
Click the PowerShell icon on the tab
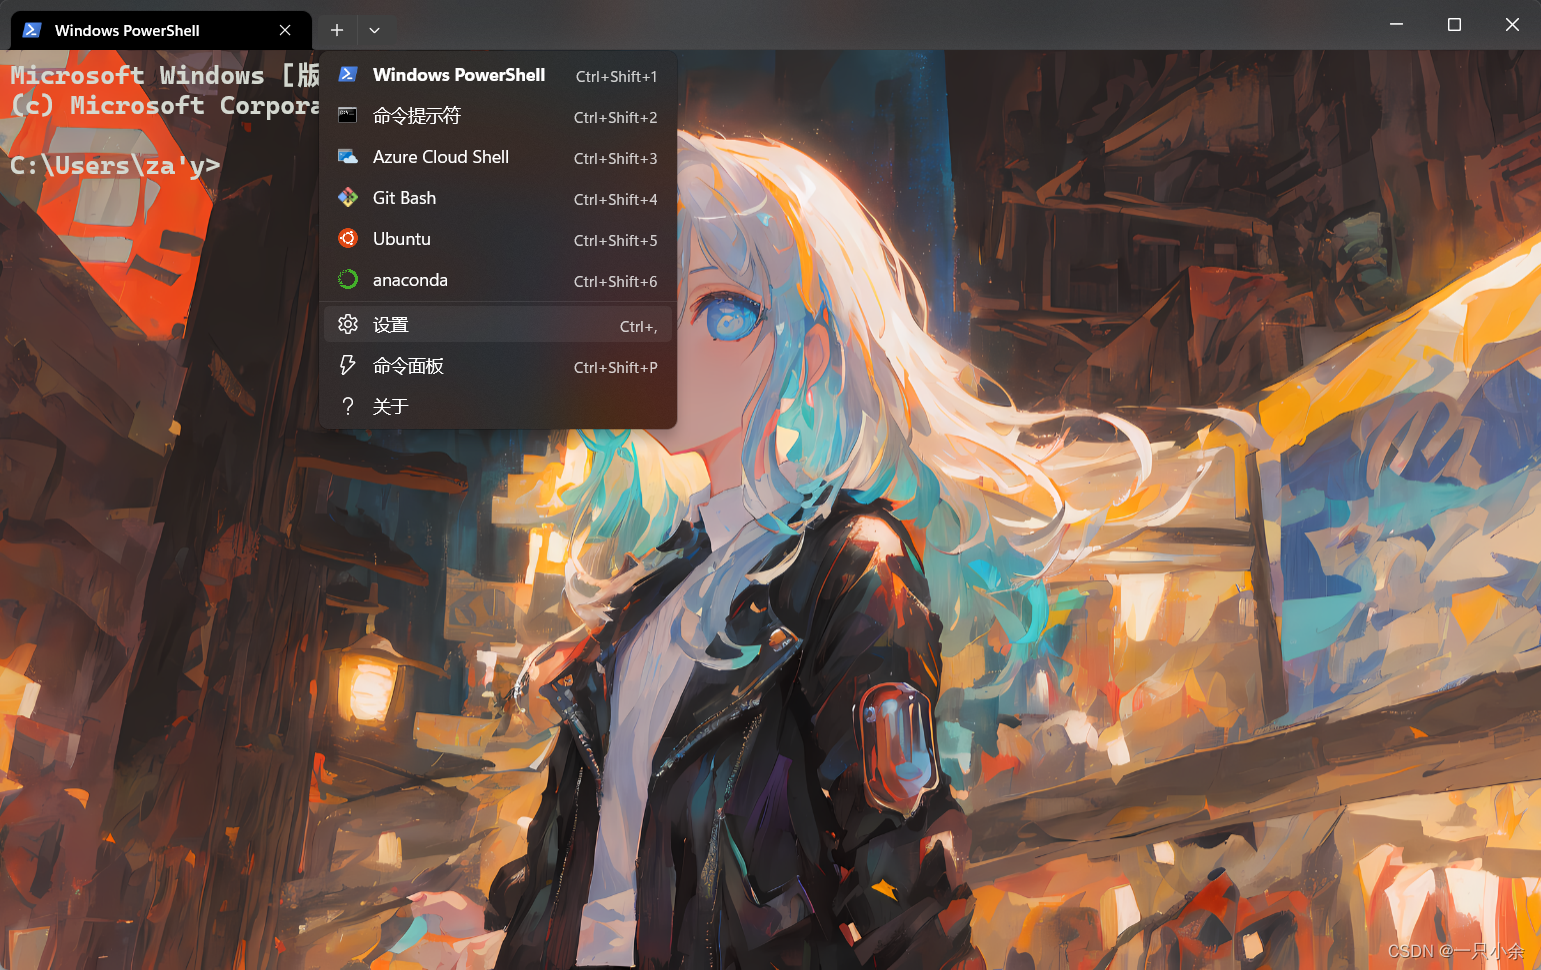32,30
